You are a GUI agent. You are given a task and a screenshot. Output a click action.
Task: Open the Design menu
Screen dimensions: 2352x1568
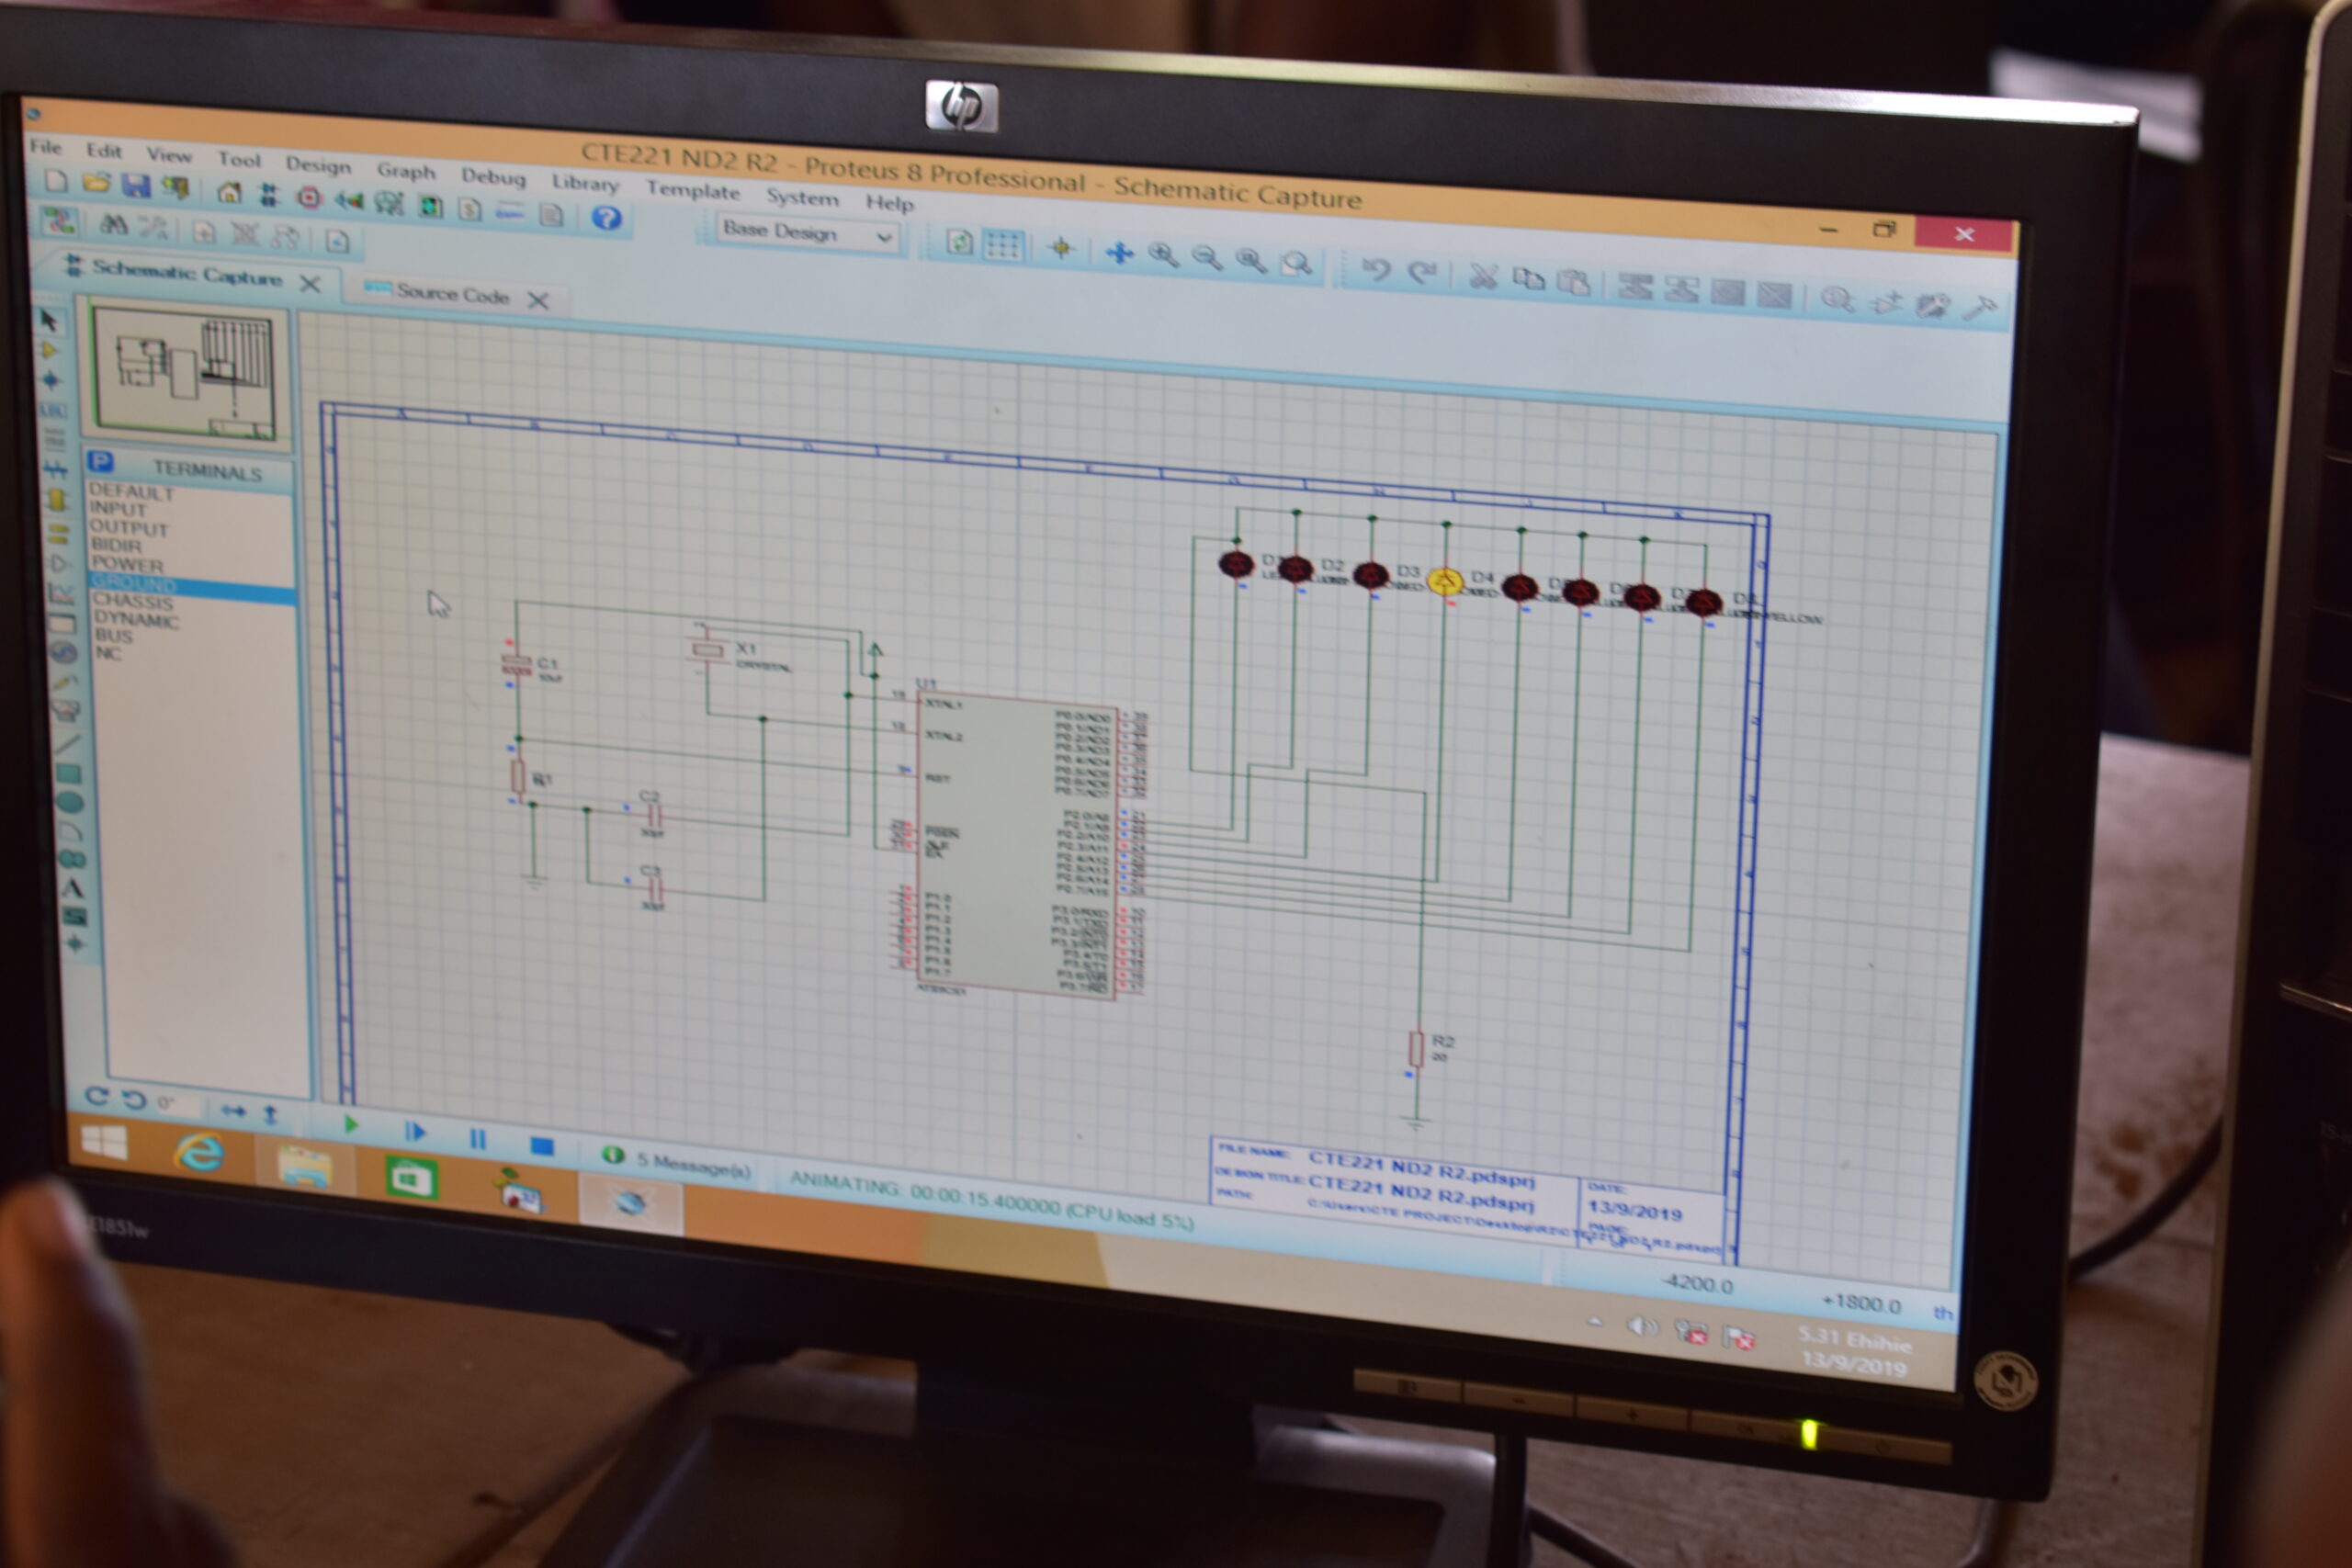(x=318, y=165)
